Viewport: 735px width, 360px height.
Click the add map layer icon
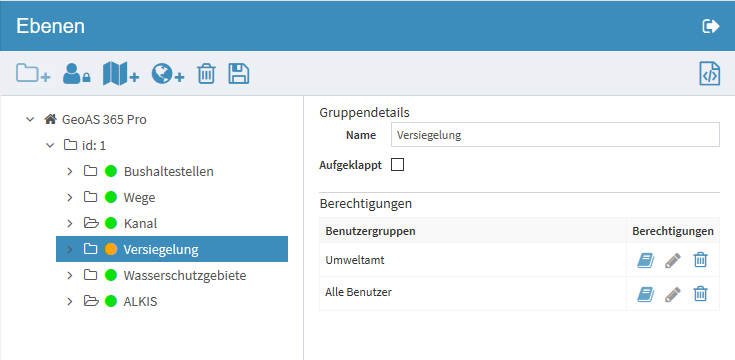point(120,74)
